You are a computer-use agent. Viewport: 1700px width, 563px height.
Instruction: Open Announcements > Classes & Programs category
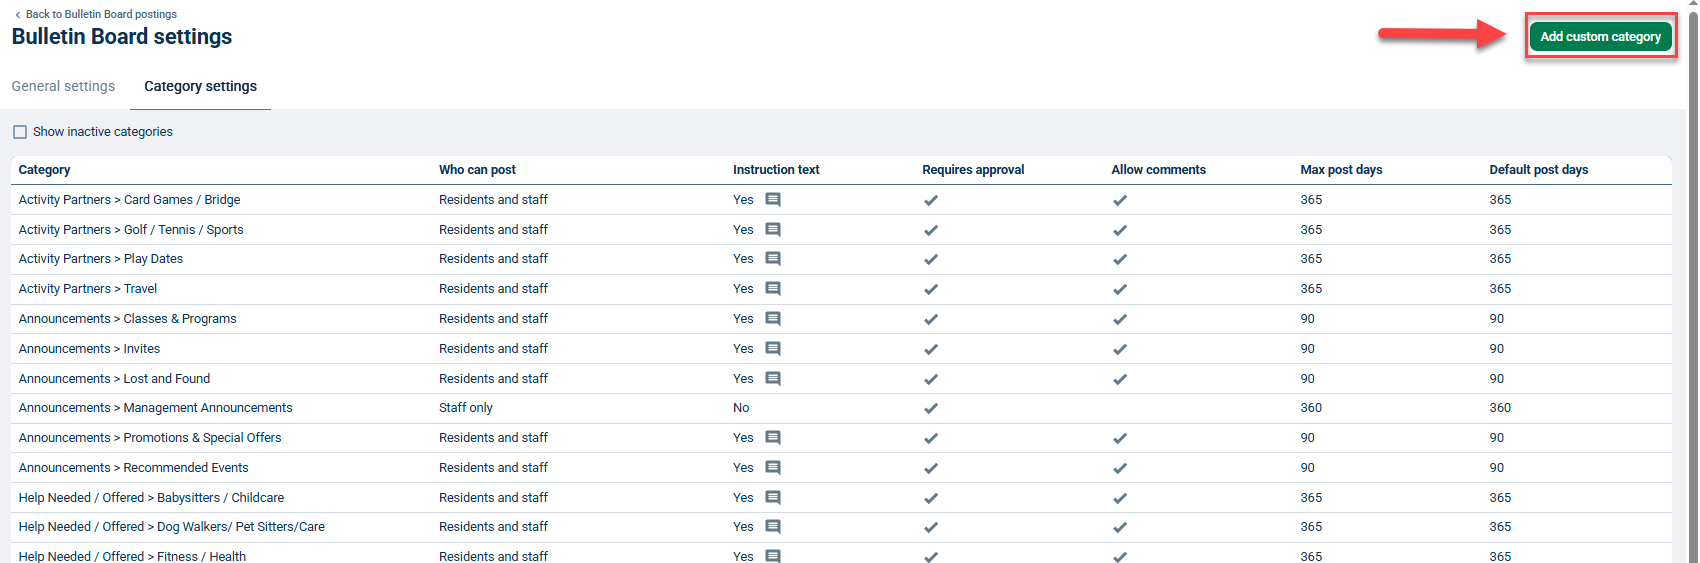coord(127,319)
